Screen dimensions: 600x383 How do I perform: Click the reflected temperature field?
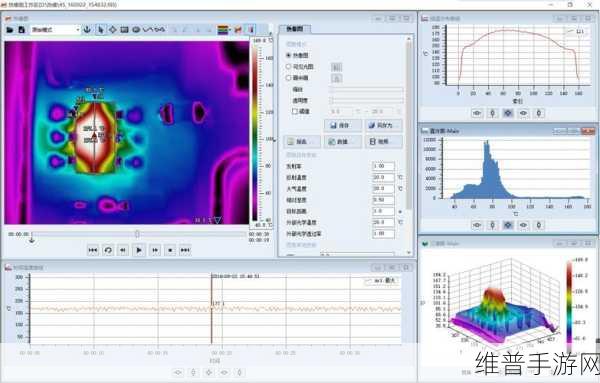tap(383, 178)
